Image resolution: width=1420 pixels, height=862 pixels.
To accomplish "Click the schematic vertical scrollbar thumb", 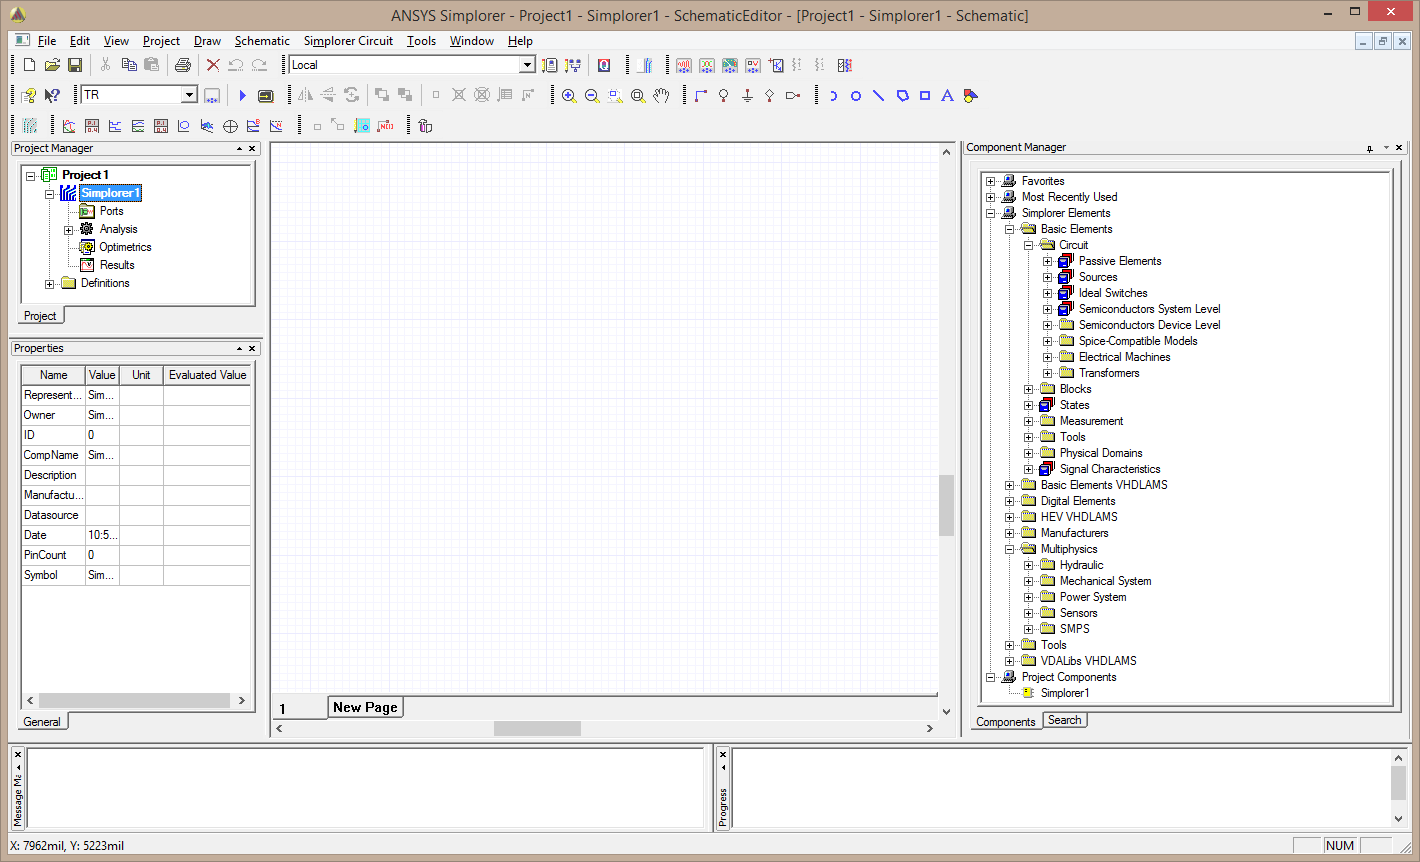I will tap(946, 505).
